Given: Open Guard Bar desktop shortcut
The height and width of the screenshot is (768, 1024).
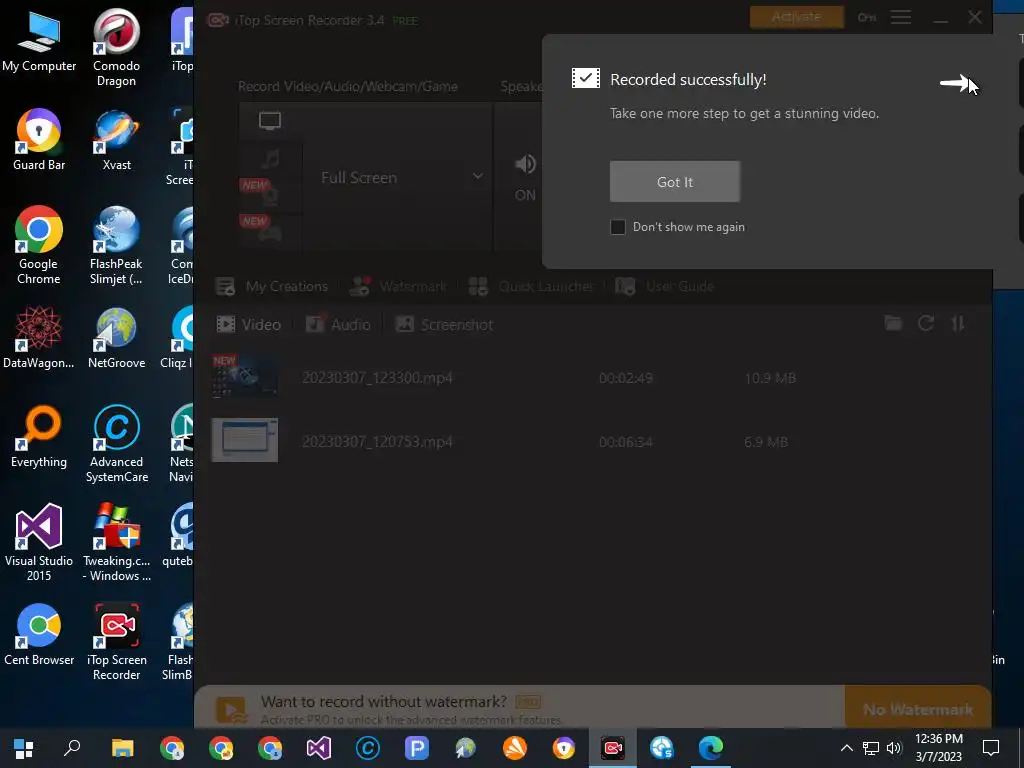Looking at the screenshot, I should 39,140.
